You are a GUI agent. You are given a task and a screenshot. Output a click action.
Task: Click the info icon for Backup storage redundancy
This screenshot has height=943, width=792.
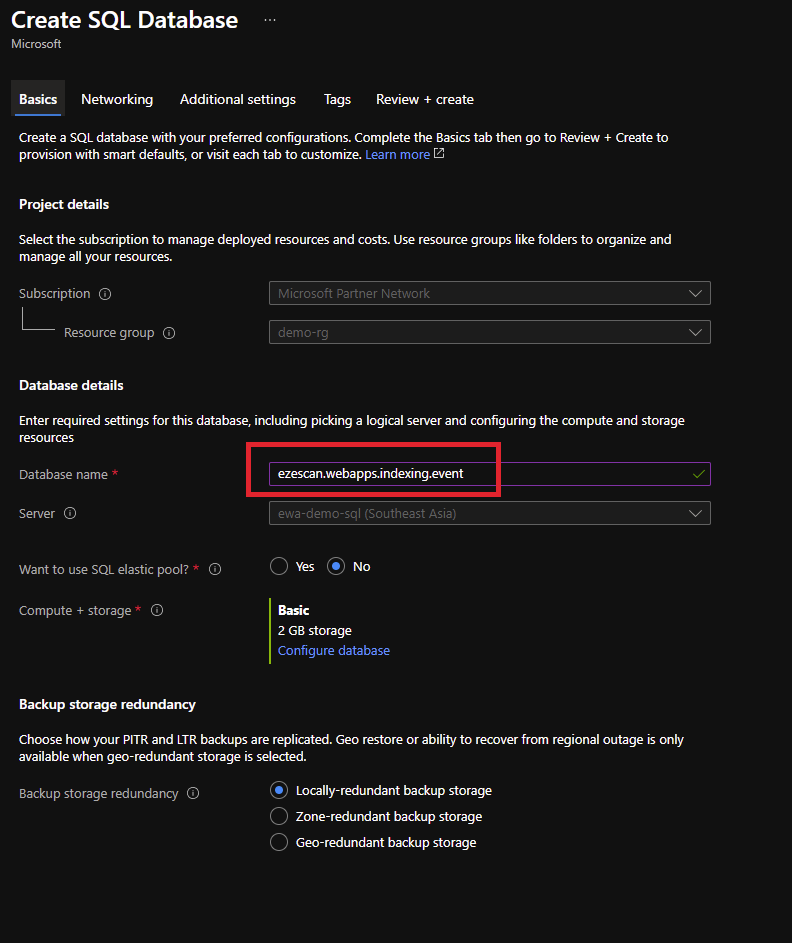pyautogui.click(x=193, y=793)
